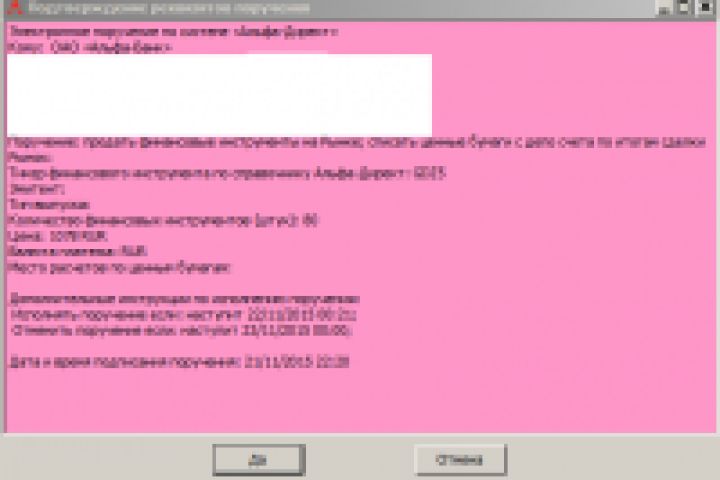
Task: Click the Цена line showing RUR
Action: tap(58, 236)
